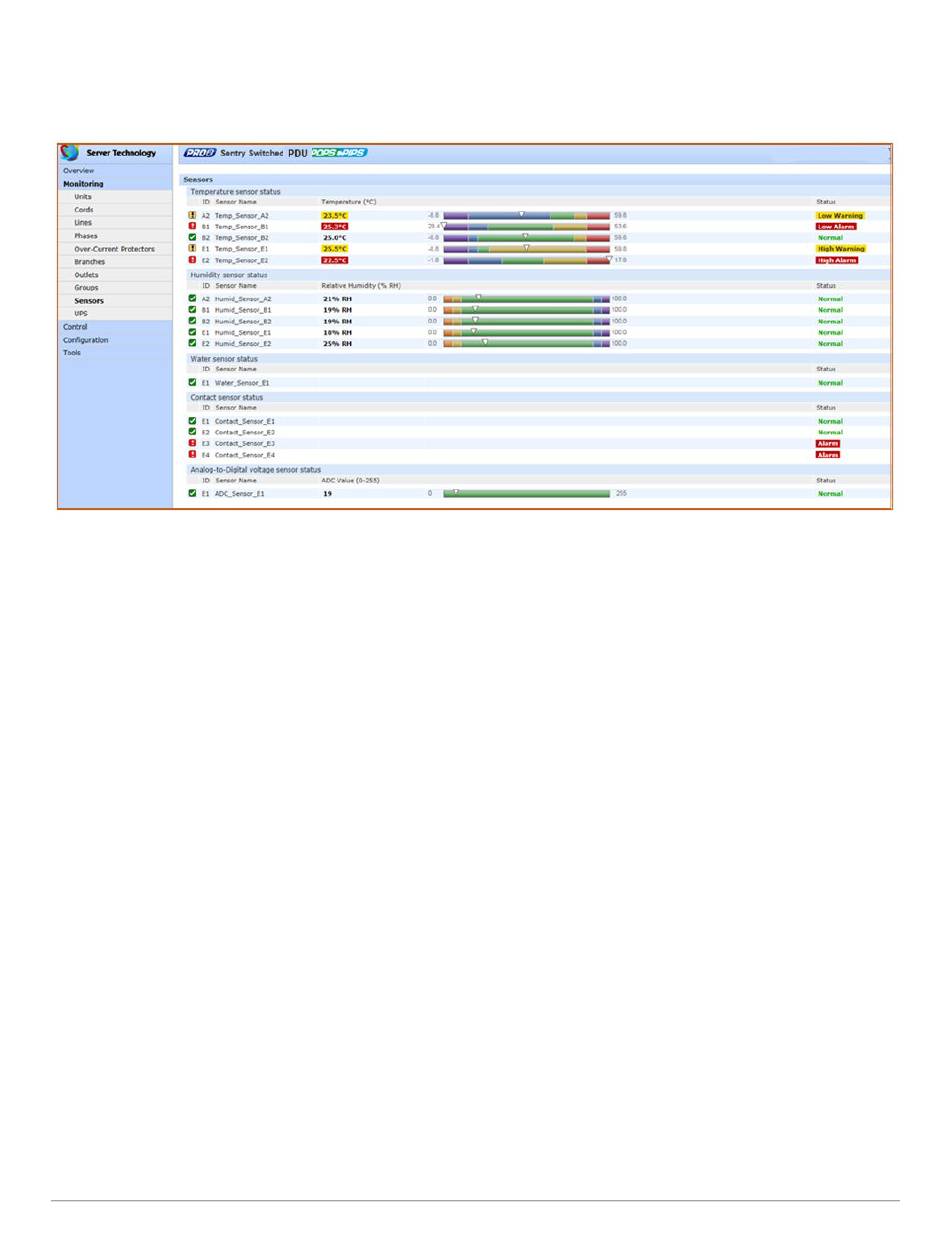Image resolution: width=950 pixels, height=1248 pixels.
Task: Click the warning icon beside Temp_Sensor_A2
Action: pos(192,215)
